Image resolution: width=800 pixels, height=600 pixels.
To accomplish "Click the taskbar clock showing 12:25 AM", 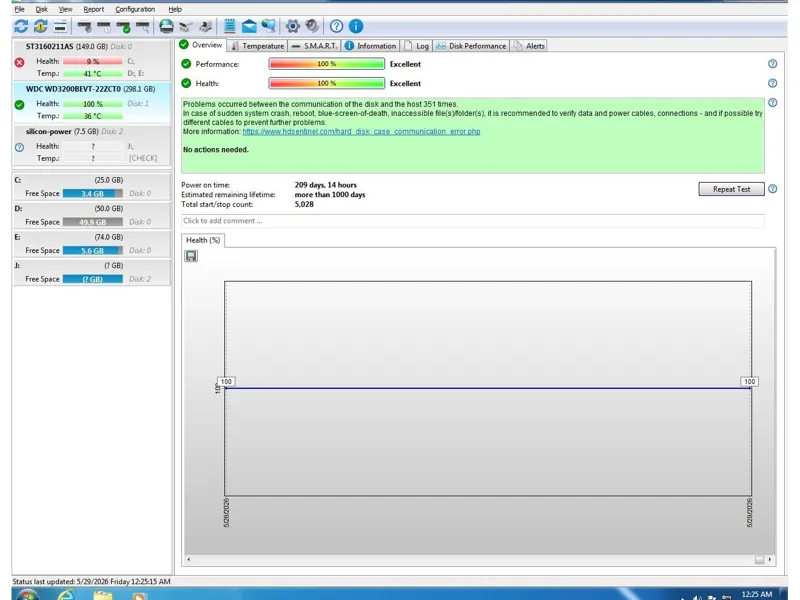I will 757,594.
